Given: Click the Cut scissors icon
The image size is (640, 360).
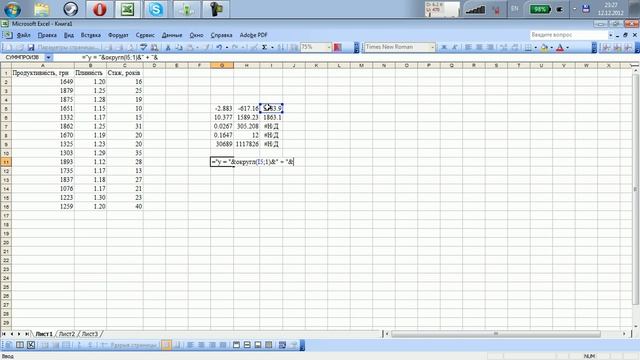Looking at the screenshot, I should point(168,48).
